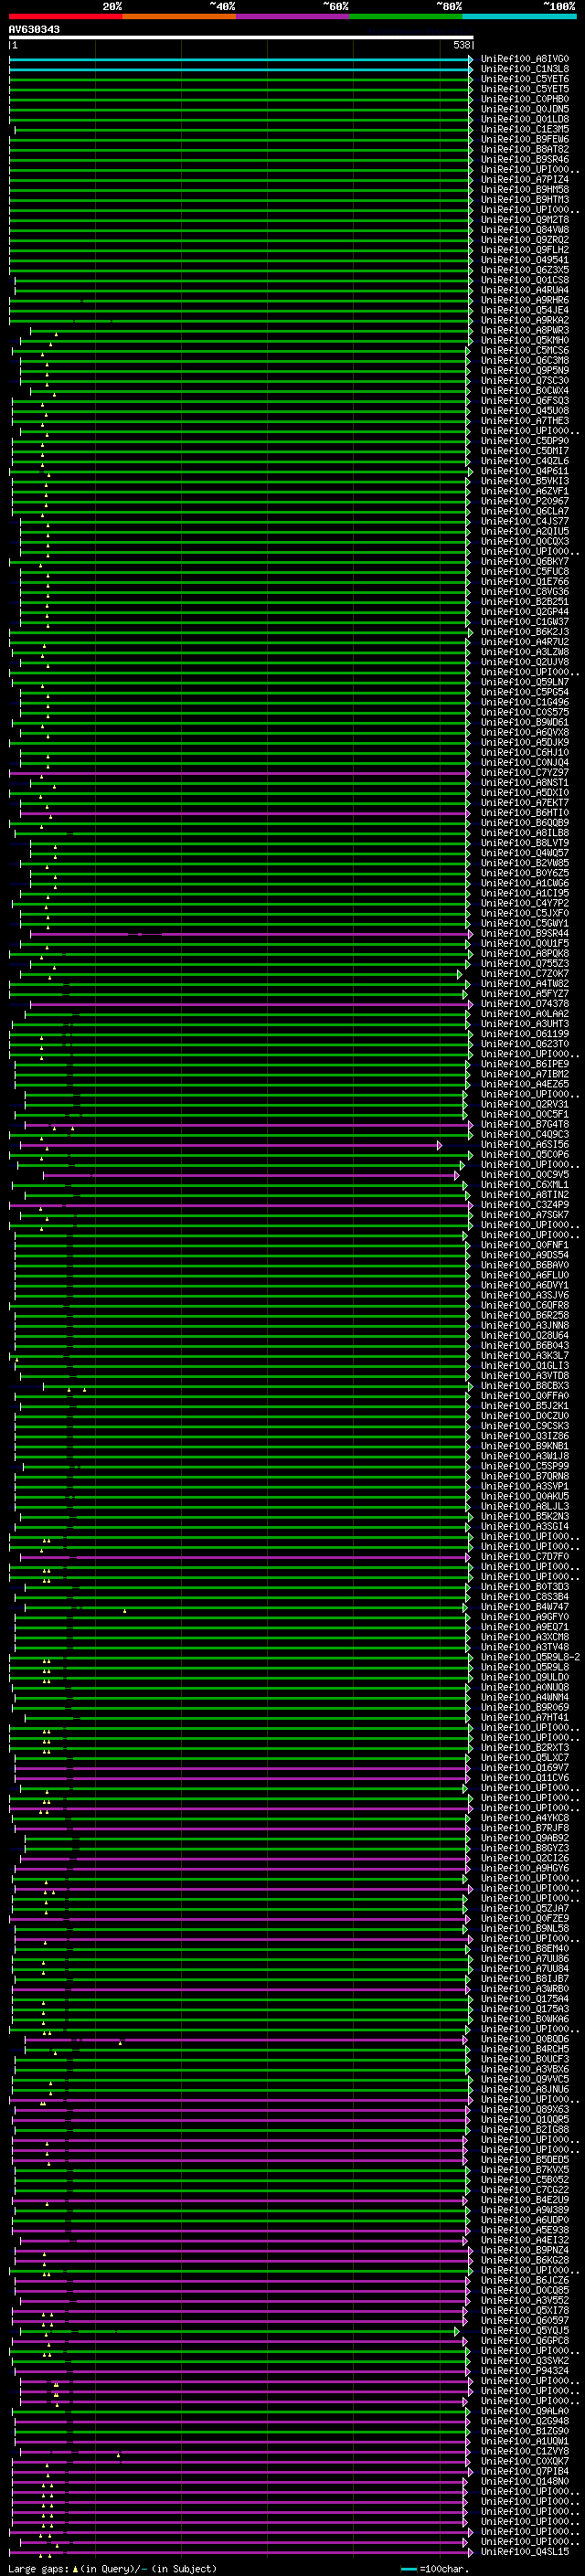Click the green ~80% legend segment
The height and width of the screenshot is (2576, 585).
click(406, 17)
